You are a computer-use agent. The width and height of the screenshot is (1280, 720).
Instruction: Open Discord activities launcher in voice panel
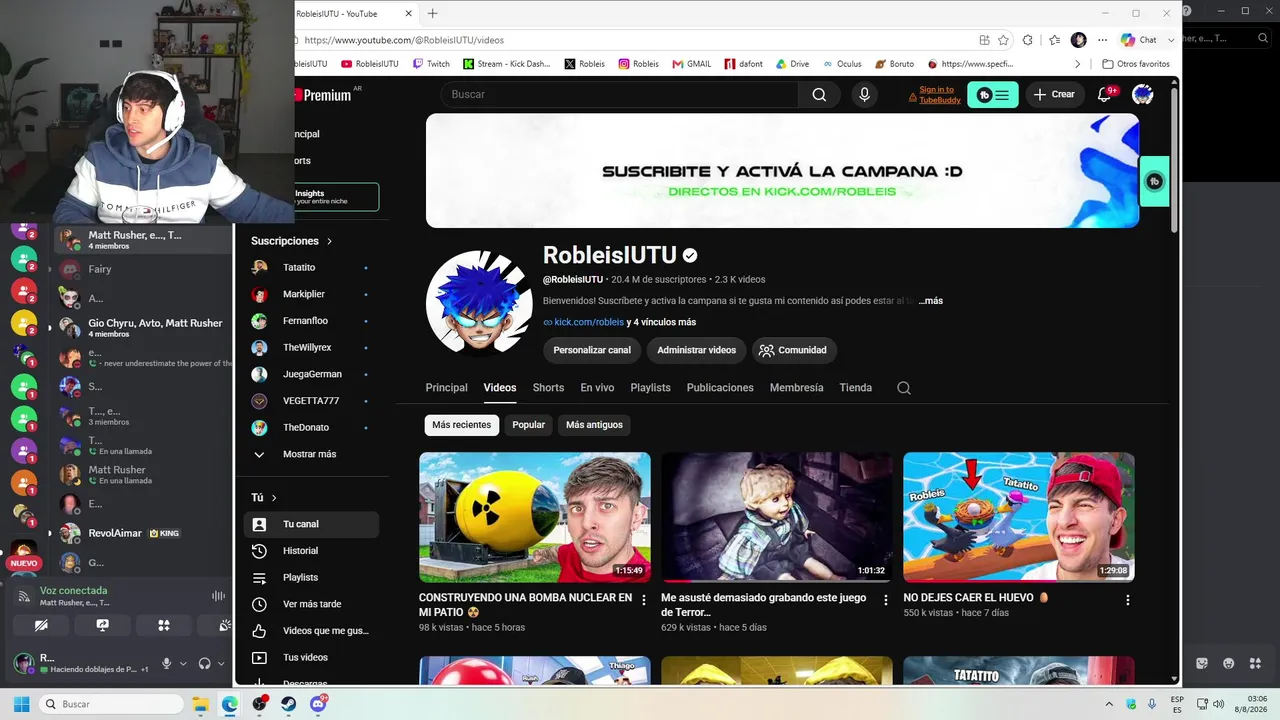pos(164,625)
